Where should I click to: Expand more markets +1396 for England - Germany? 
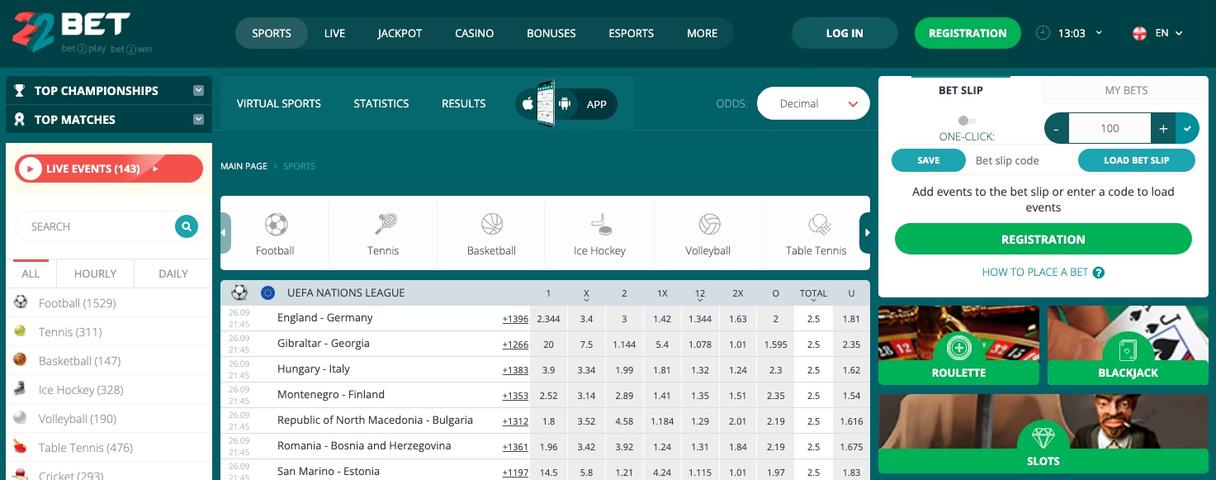point(515,319)
